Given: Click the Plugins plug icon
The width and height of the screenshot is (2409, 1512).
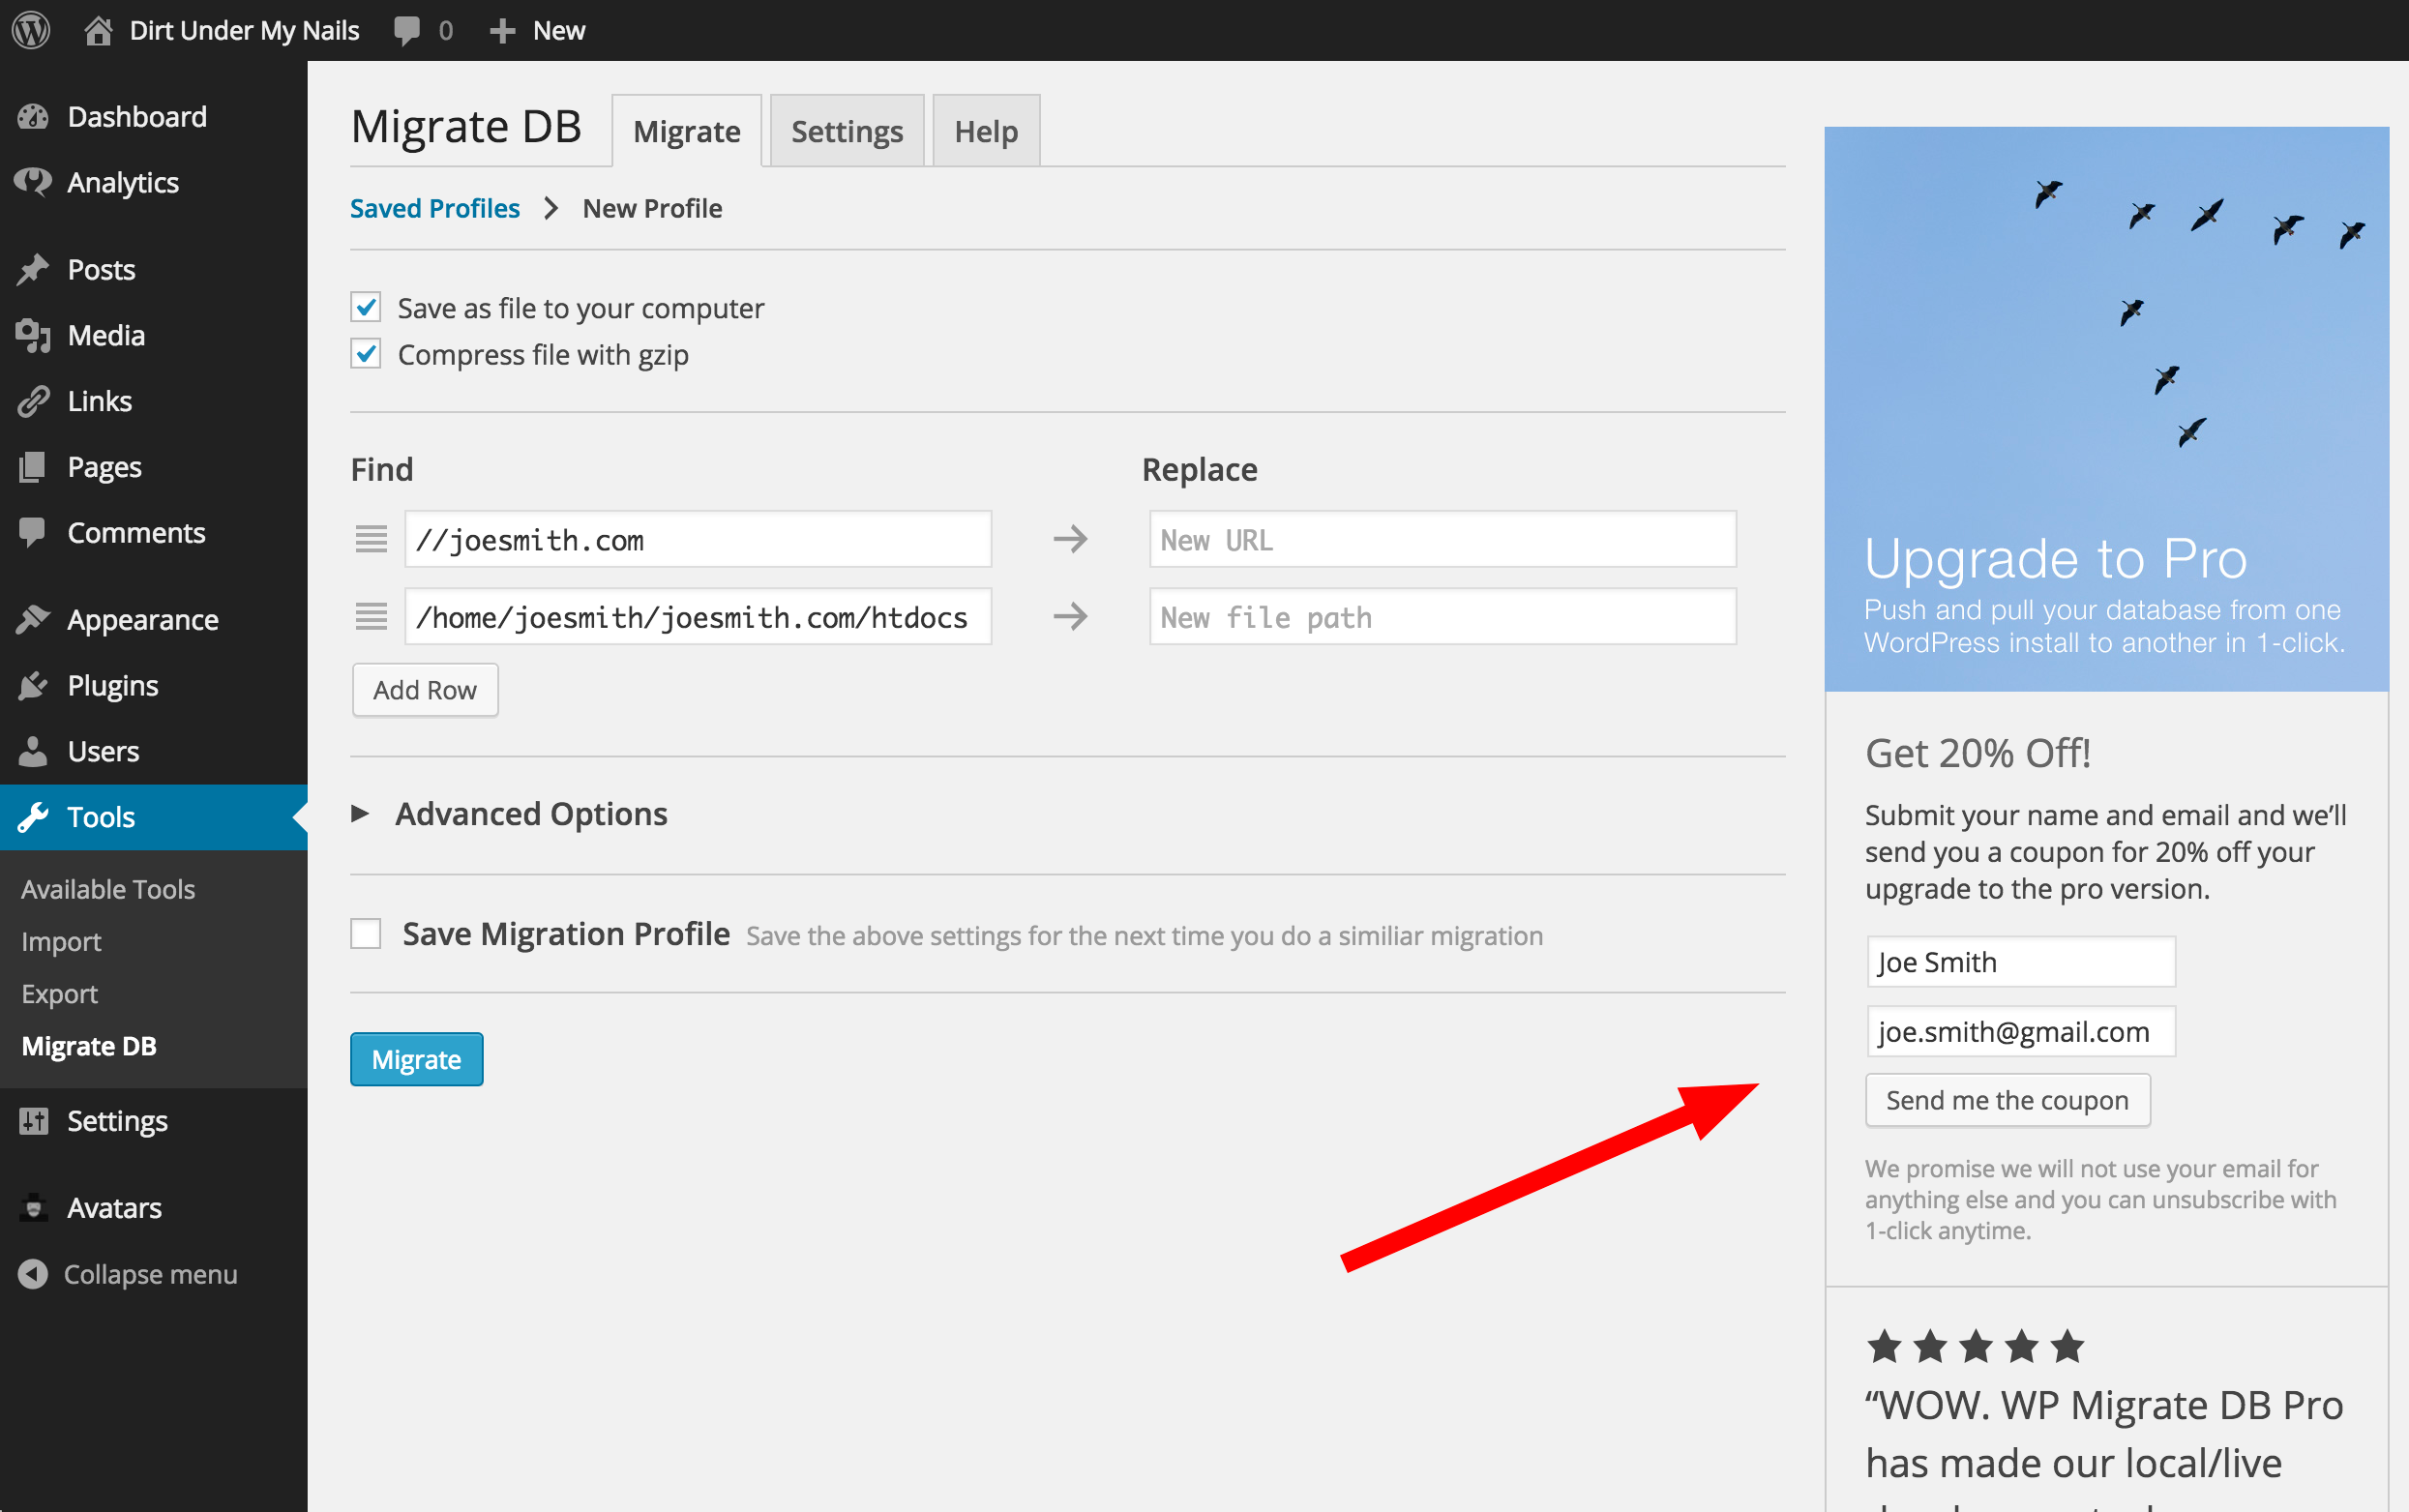Looking at the screenshot, I should coord(33,685).
